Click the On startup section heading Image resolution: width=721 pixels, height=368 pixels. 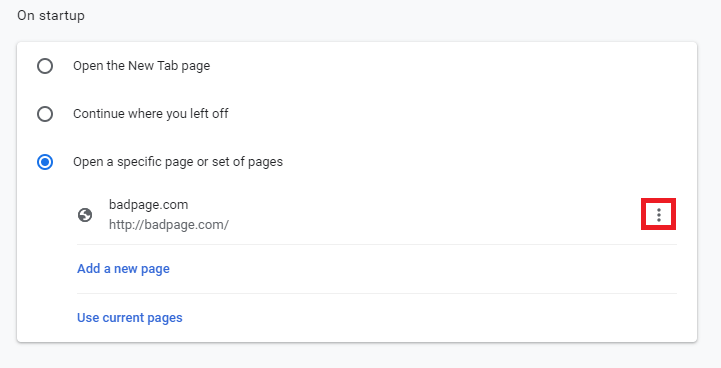[x=51, y=16]
